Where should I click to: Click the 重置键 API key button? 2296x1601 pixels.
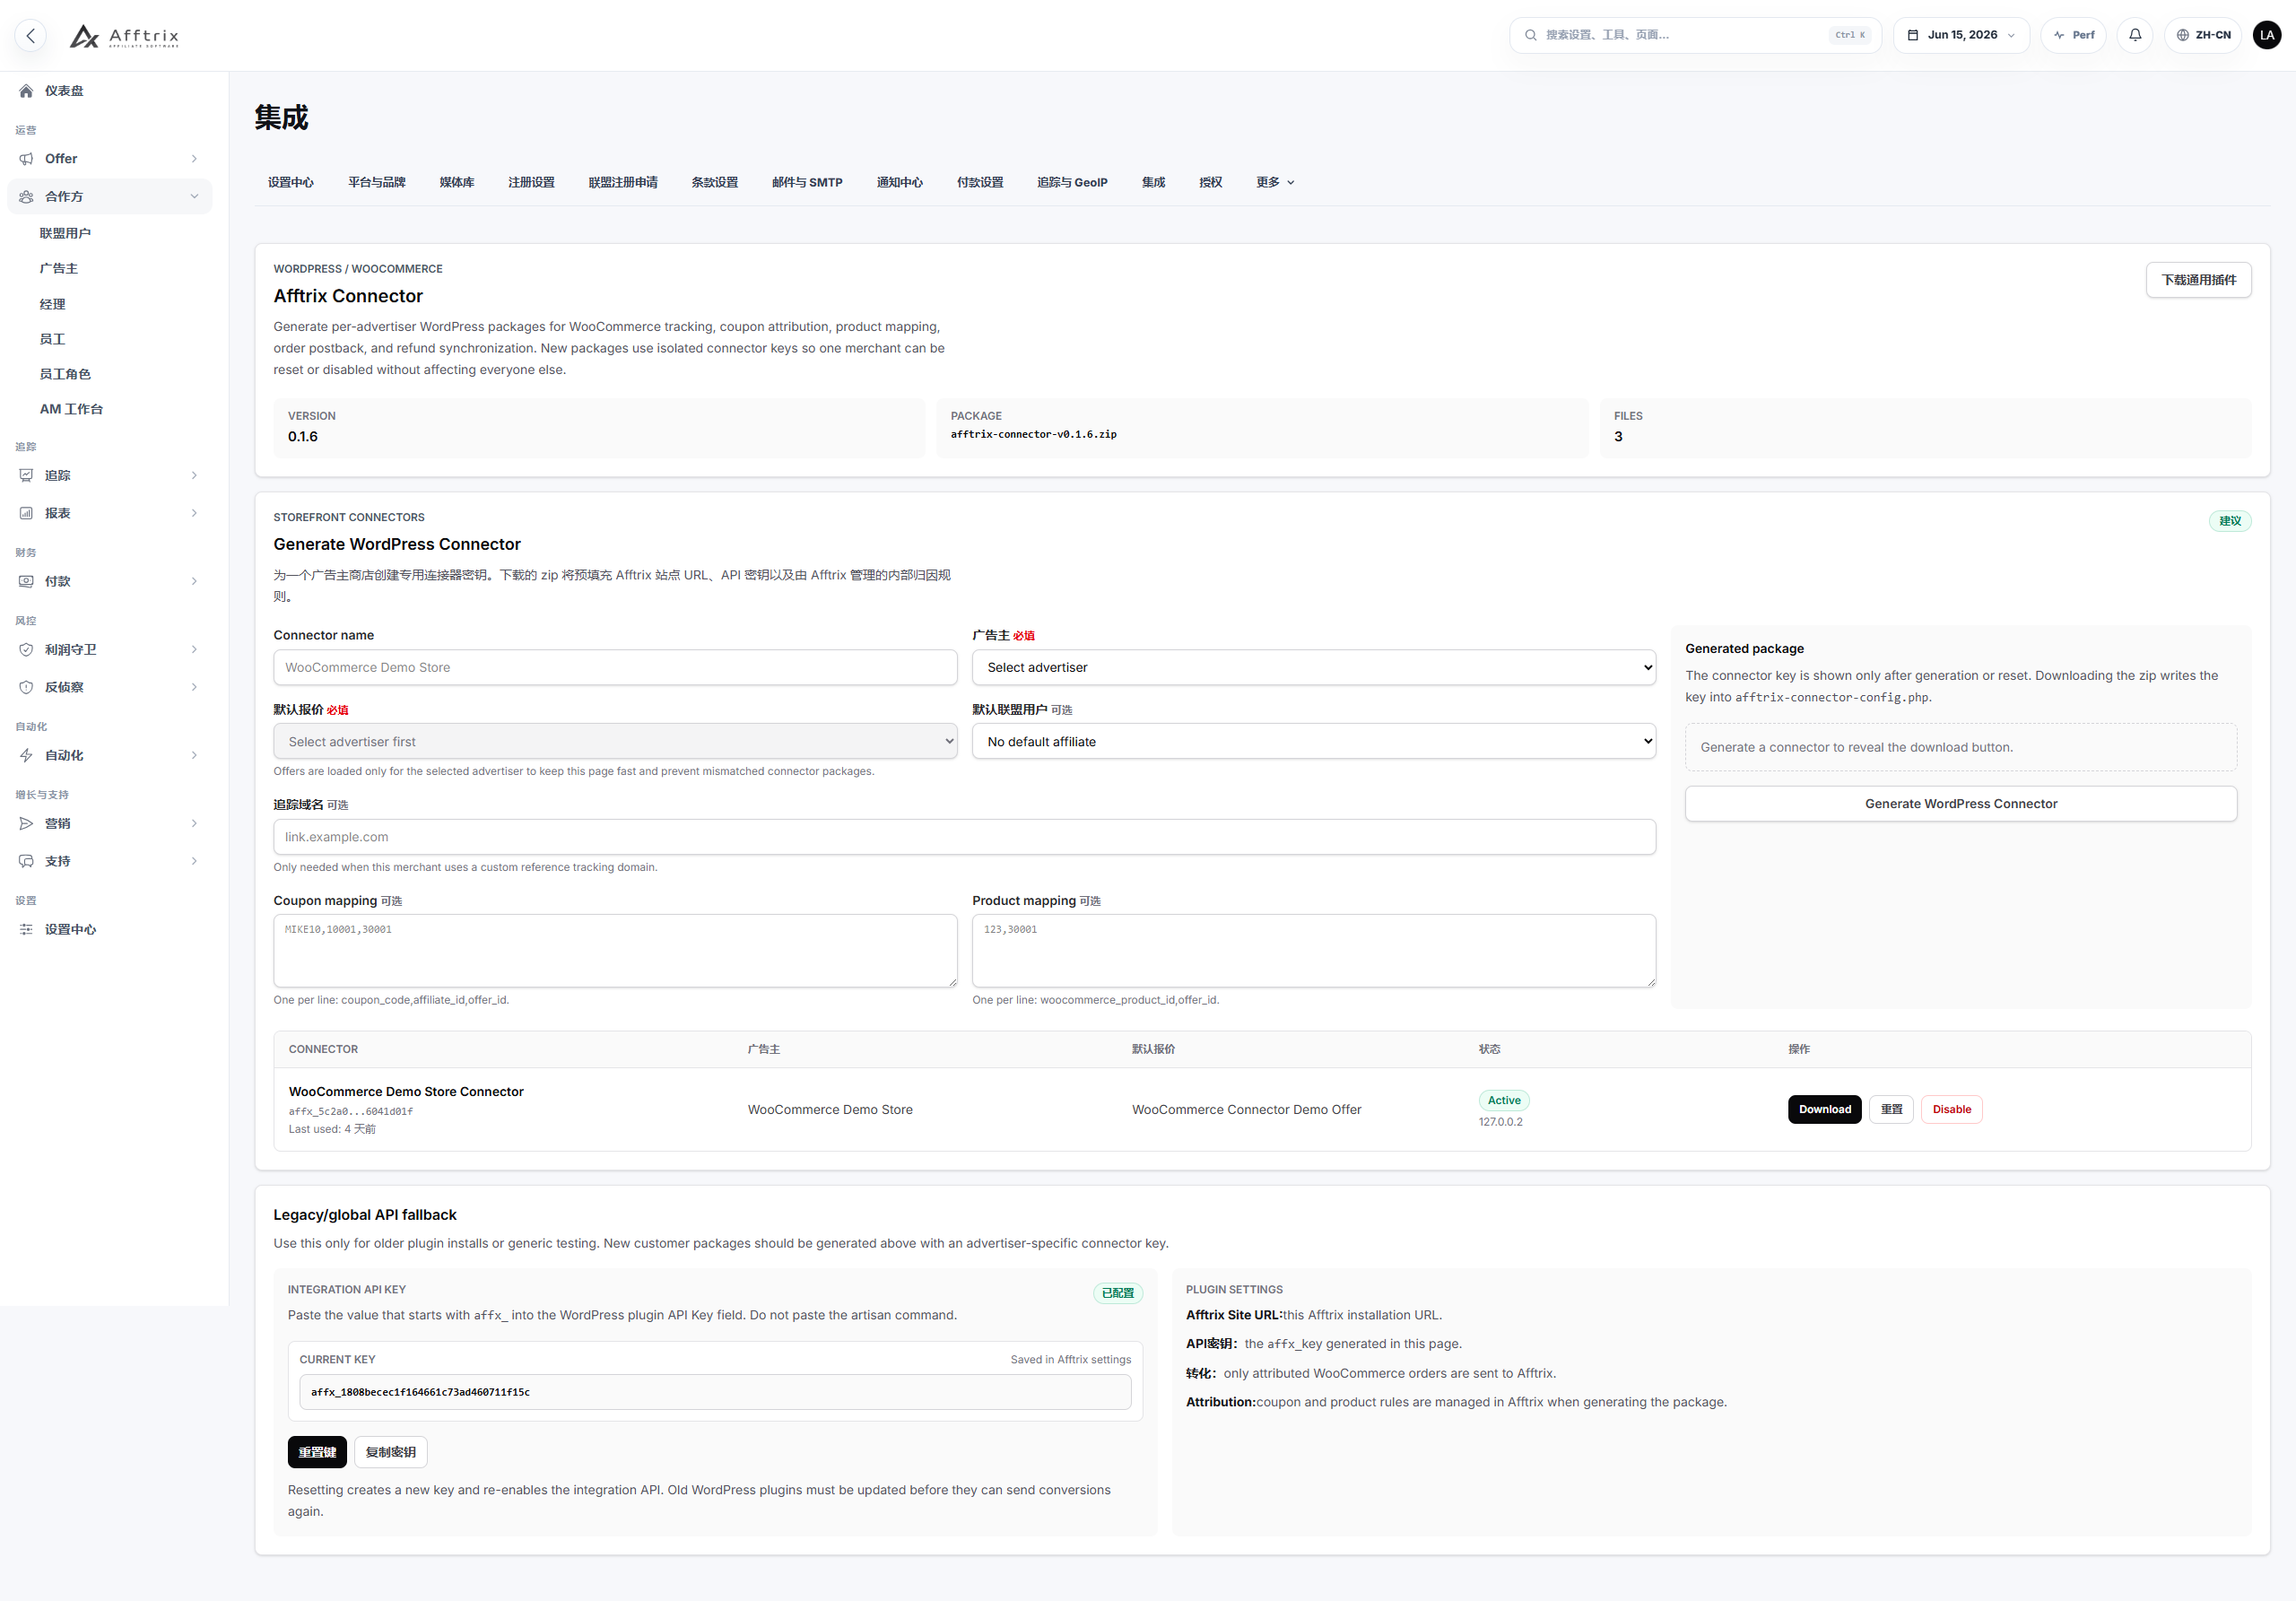(317, 1453)
